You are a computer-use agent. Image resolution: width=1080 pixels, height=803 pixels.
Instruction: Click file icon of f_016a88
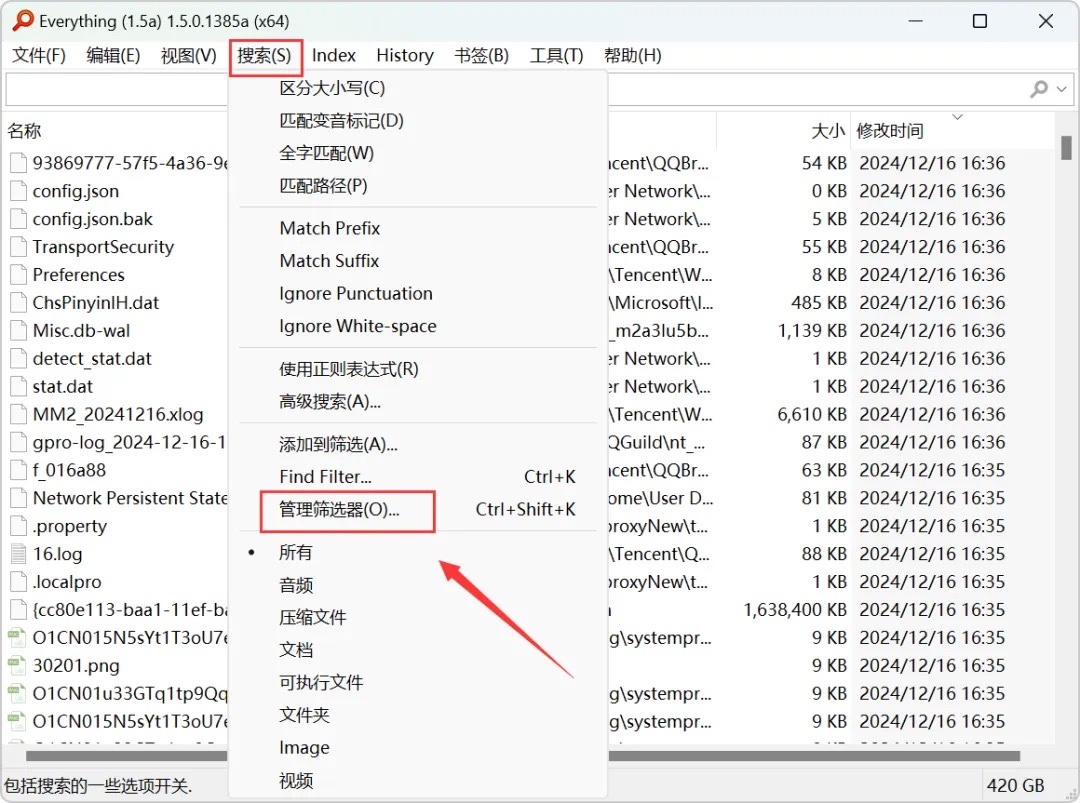tap(19, 470)
